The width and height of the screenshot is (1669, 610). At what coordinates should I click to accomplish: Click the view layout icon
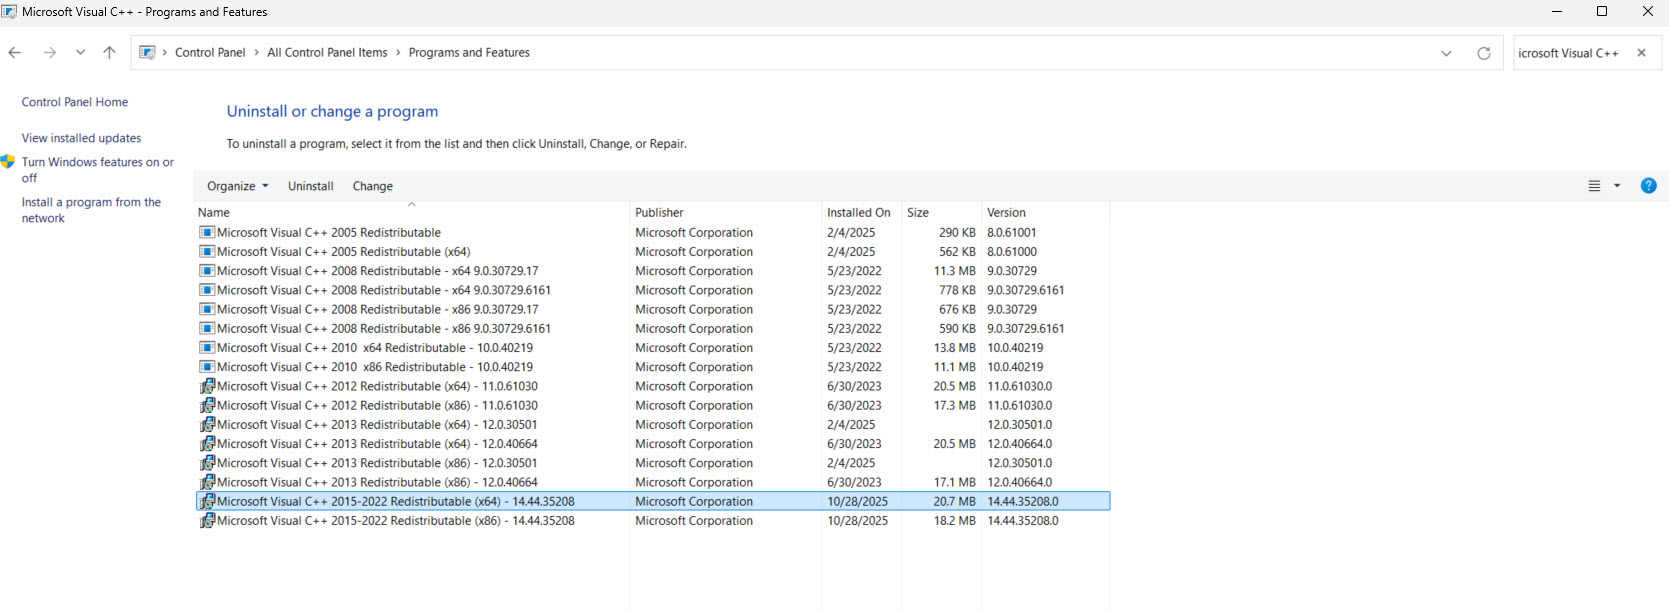(x=1594, y=186)
